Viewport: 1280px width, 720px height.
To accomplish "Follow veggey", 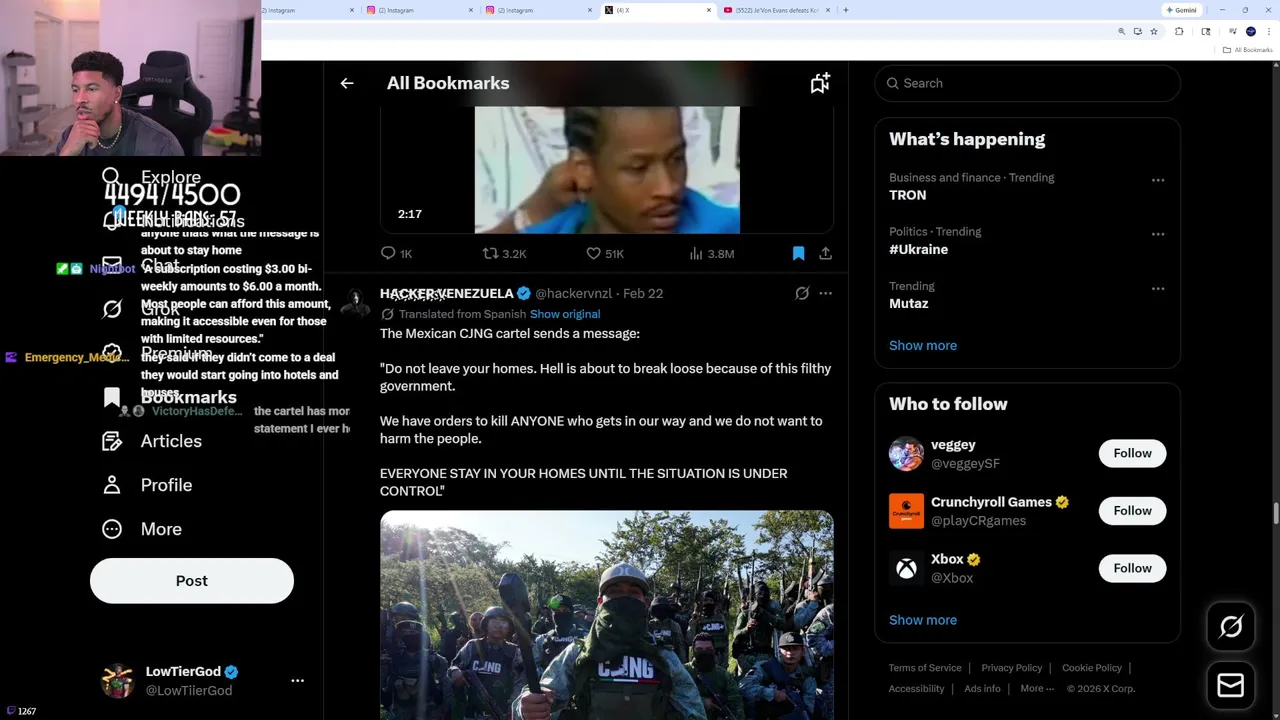I will pos(1132,453).
